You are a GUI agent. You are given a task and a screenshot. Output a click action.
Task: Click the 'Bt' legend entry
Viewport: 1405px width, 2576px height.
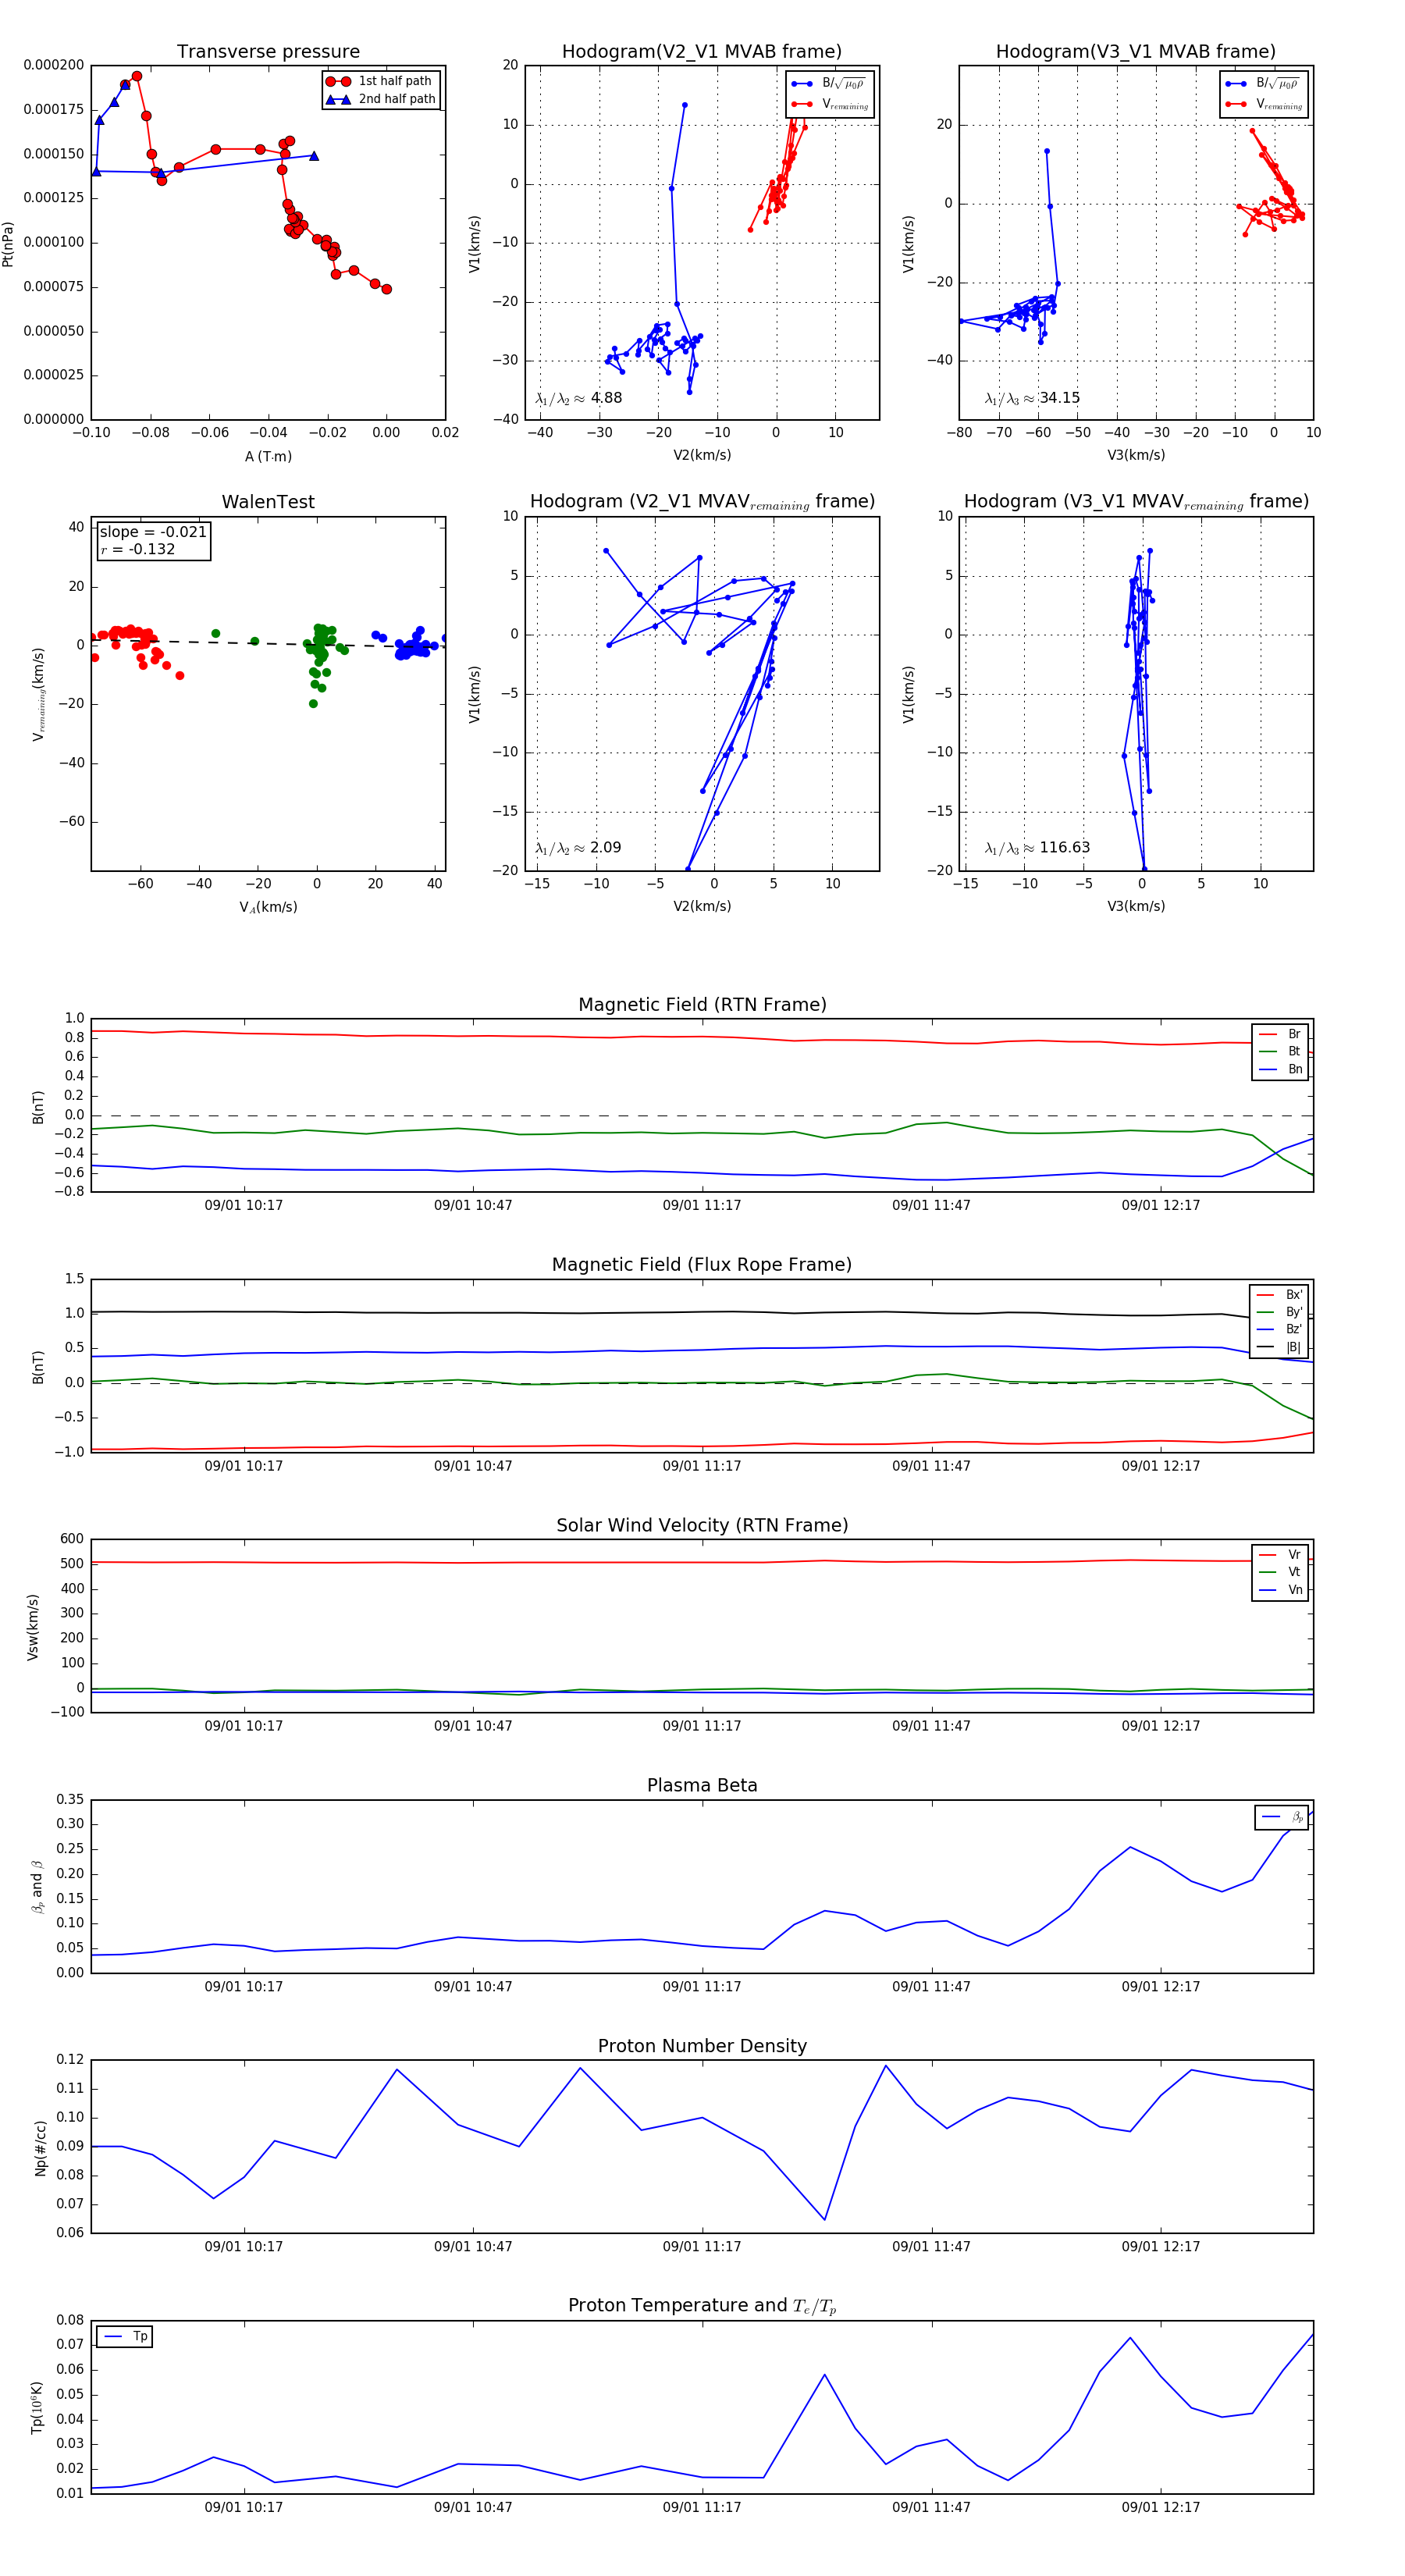pos(1281,1051)
